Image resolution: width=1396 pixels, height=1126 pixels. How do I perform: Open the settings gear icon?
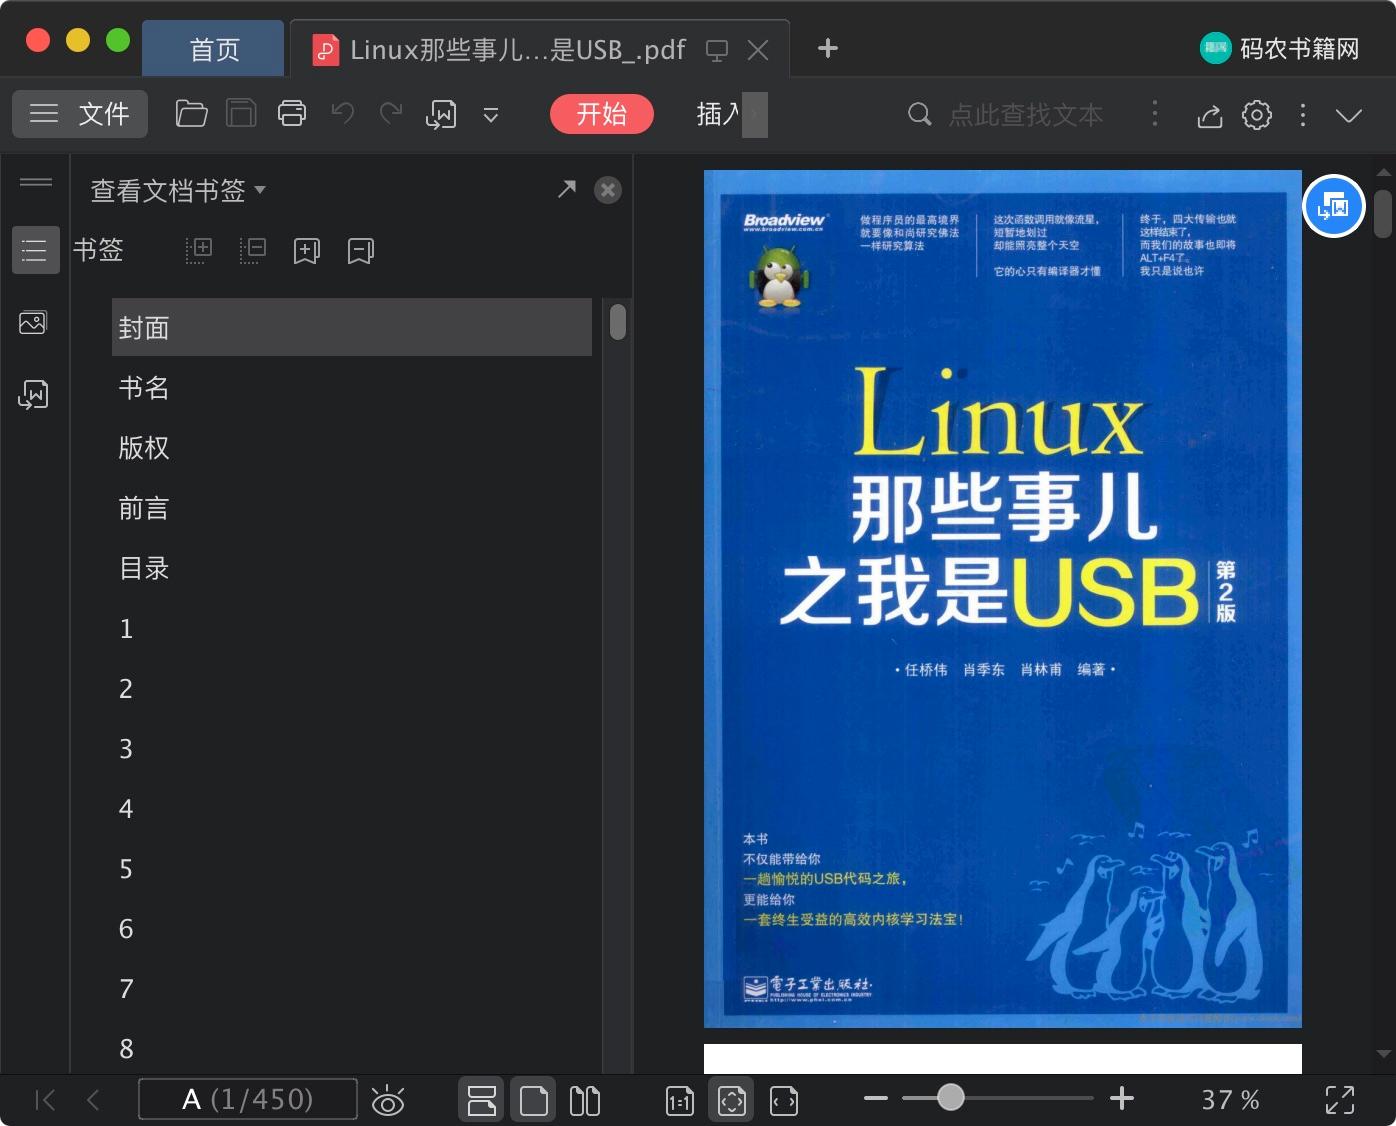[x=1257, y=115]
